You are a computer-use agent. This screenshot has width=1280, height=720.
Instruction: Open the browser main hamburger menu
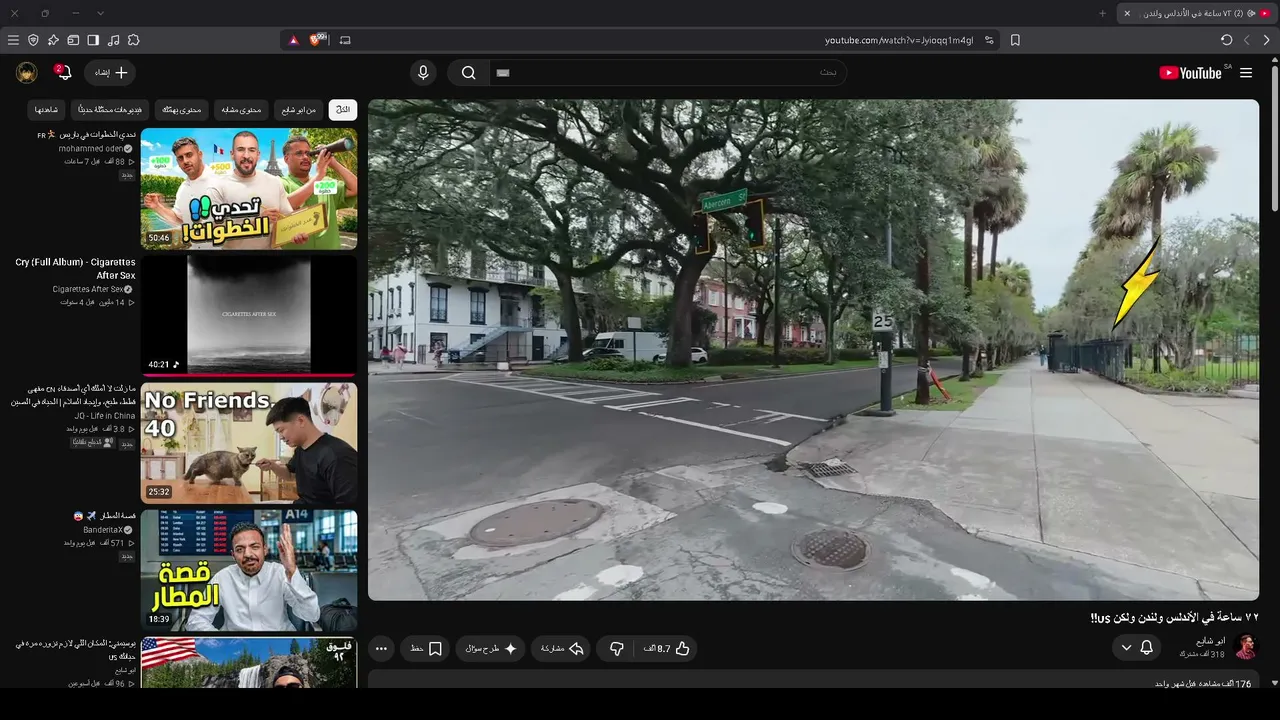13,40
